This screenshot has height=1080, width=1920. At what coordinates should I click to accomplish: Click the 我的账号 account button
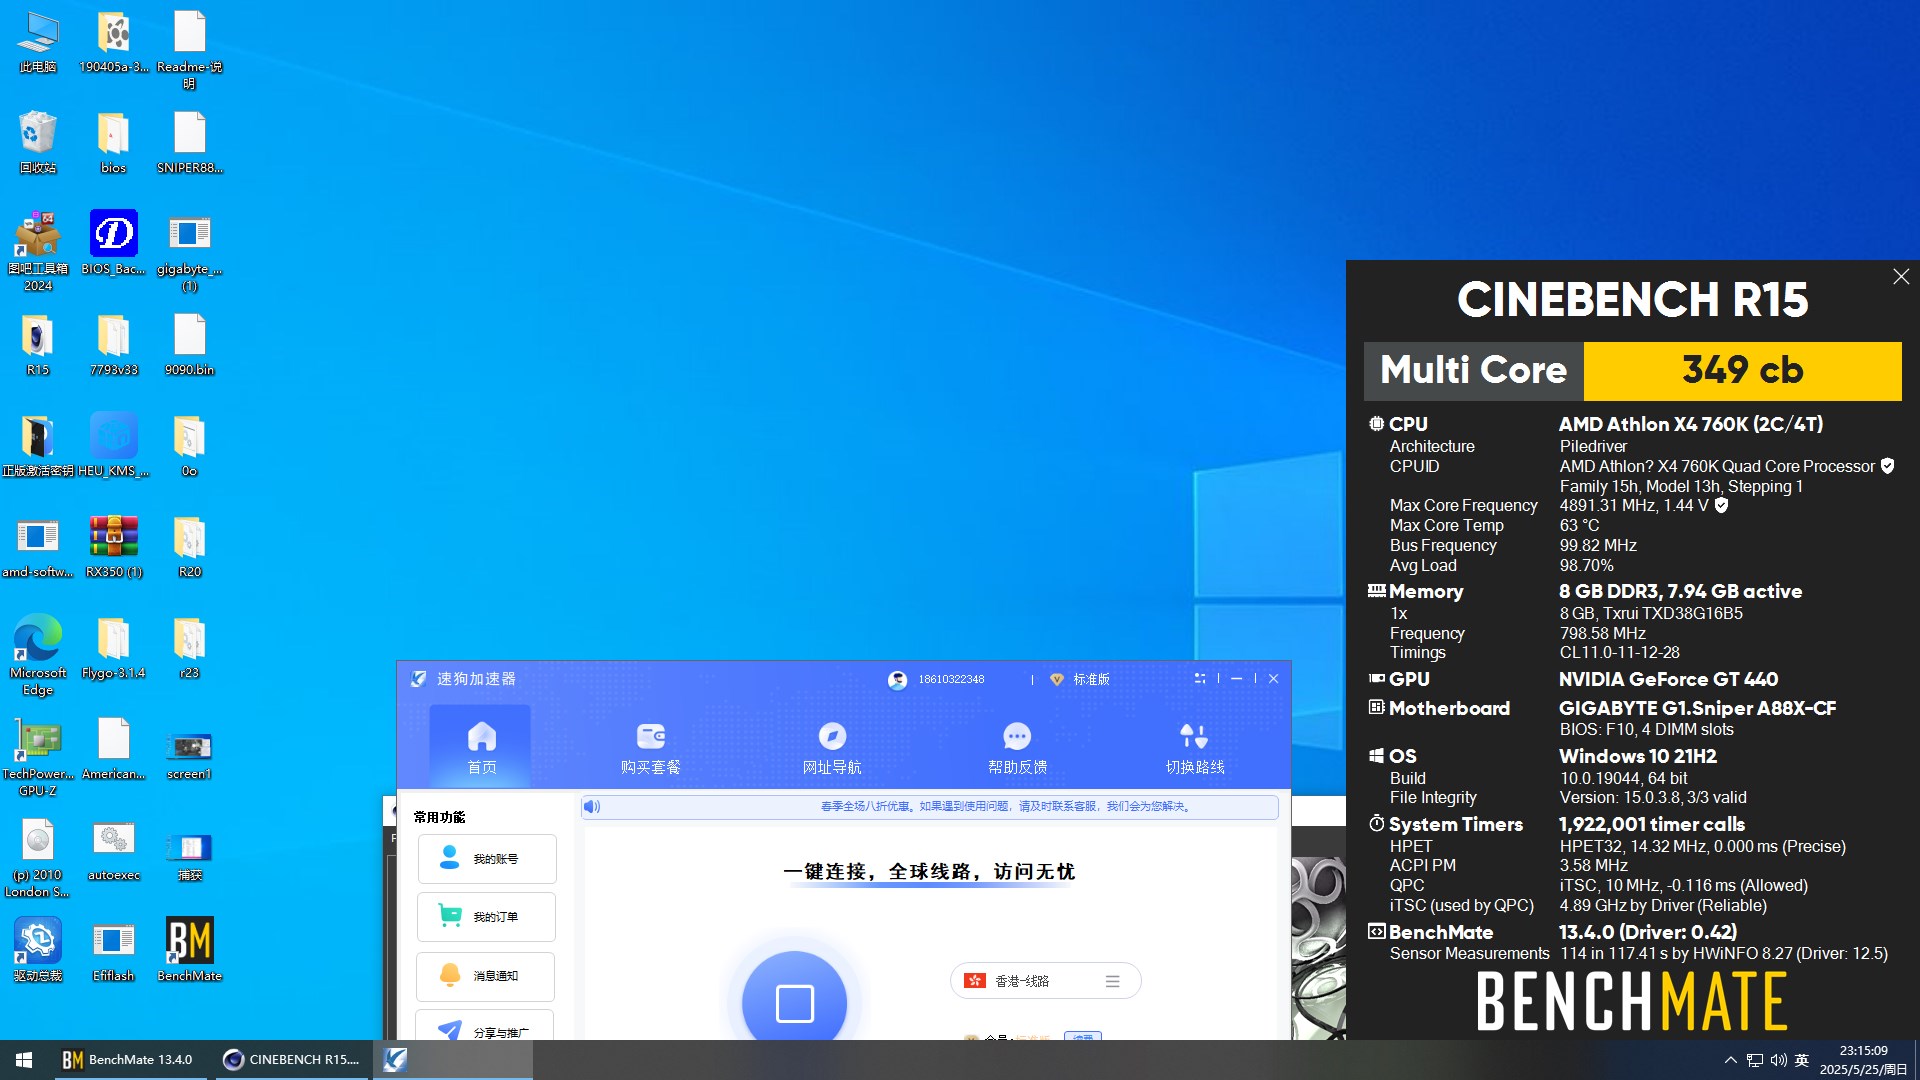487,859
